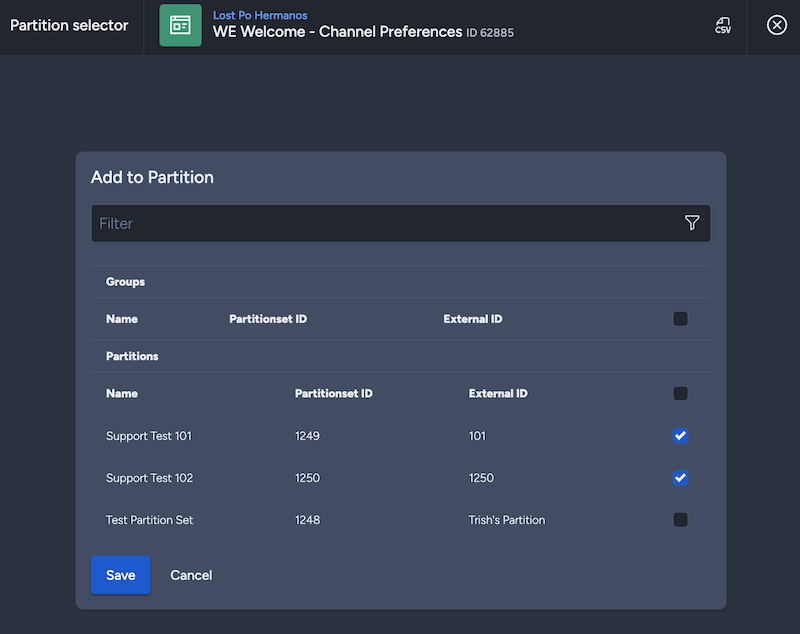The height and width of the screenshot is (634, 800).
Task: Click the ID 62885 label
Action: [x=490, y=33]
